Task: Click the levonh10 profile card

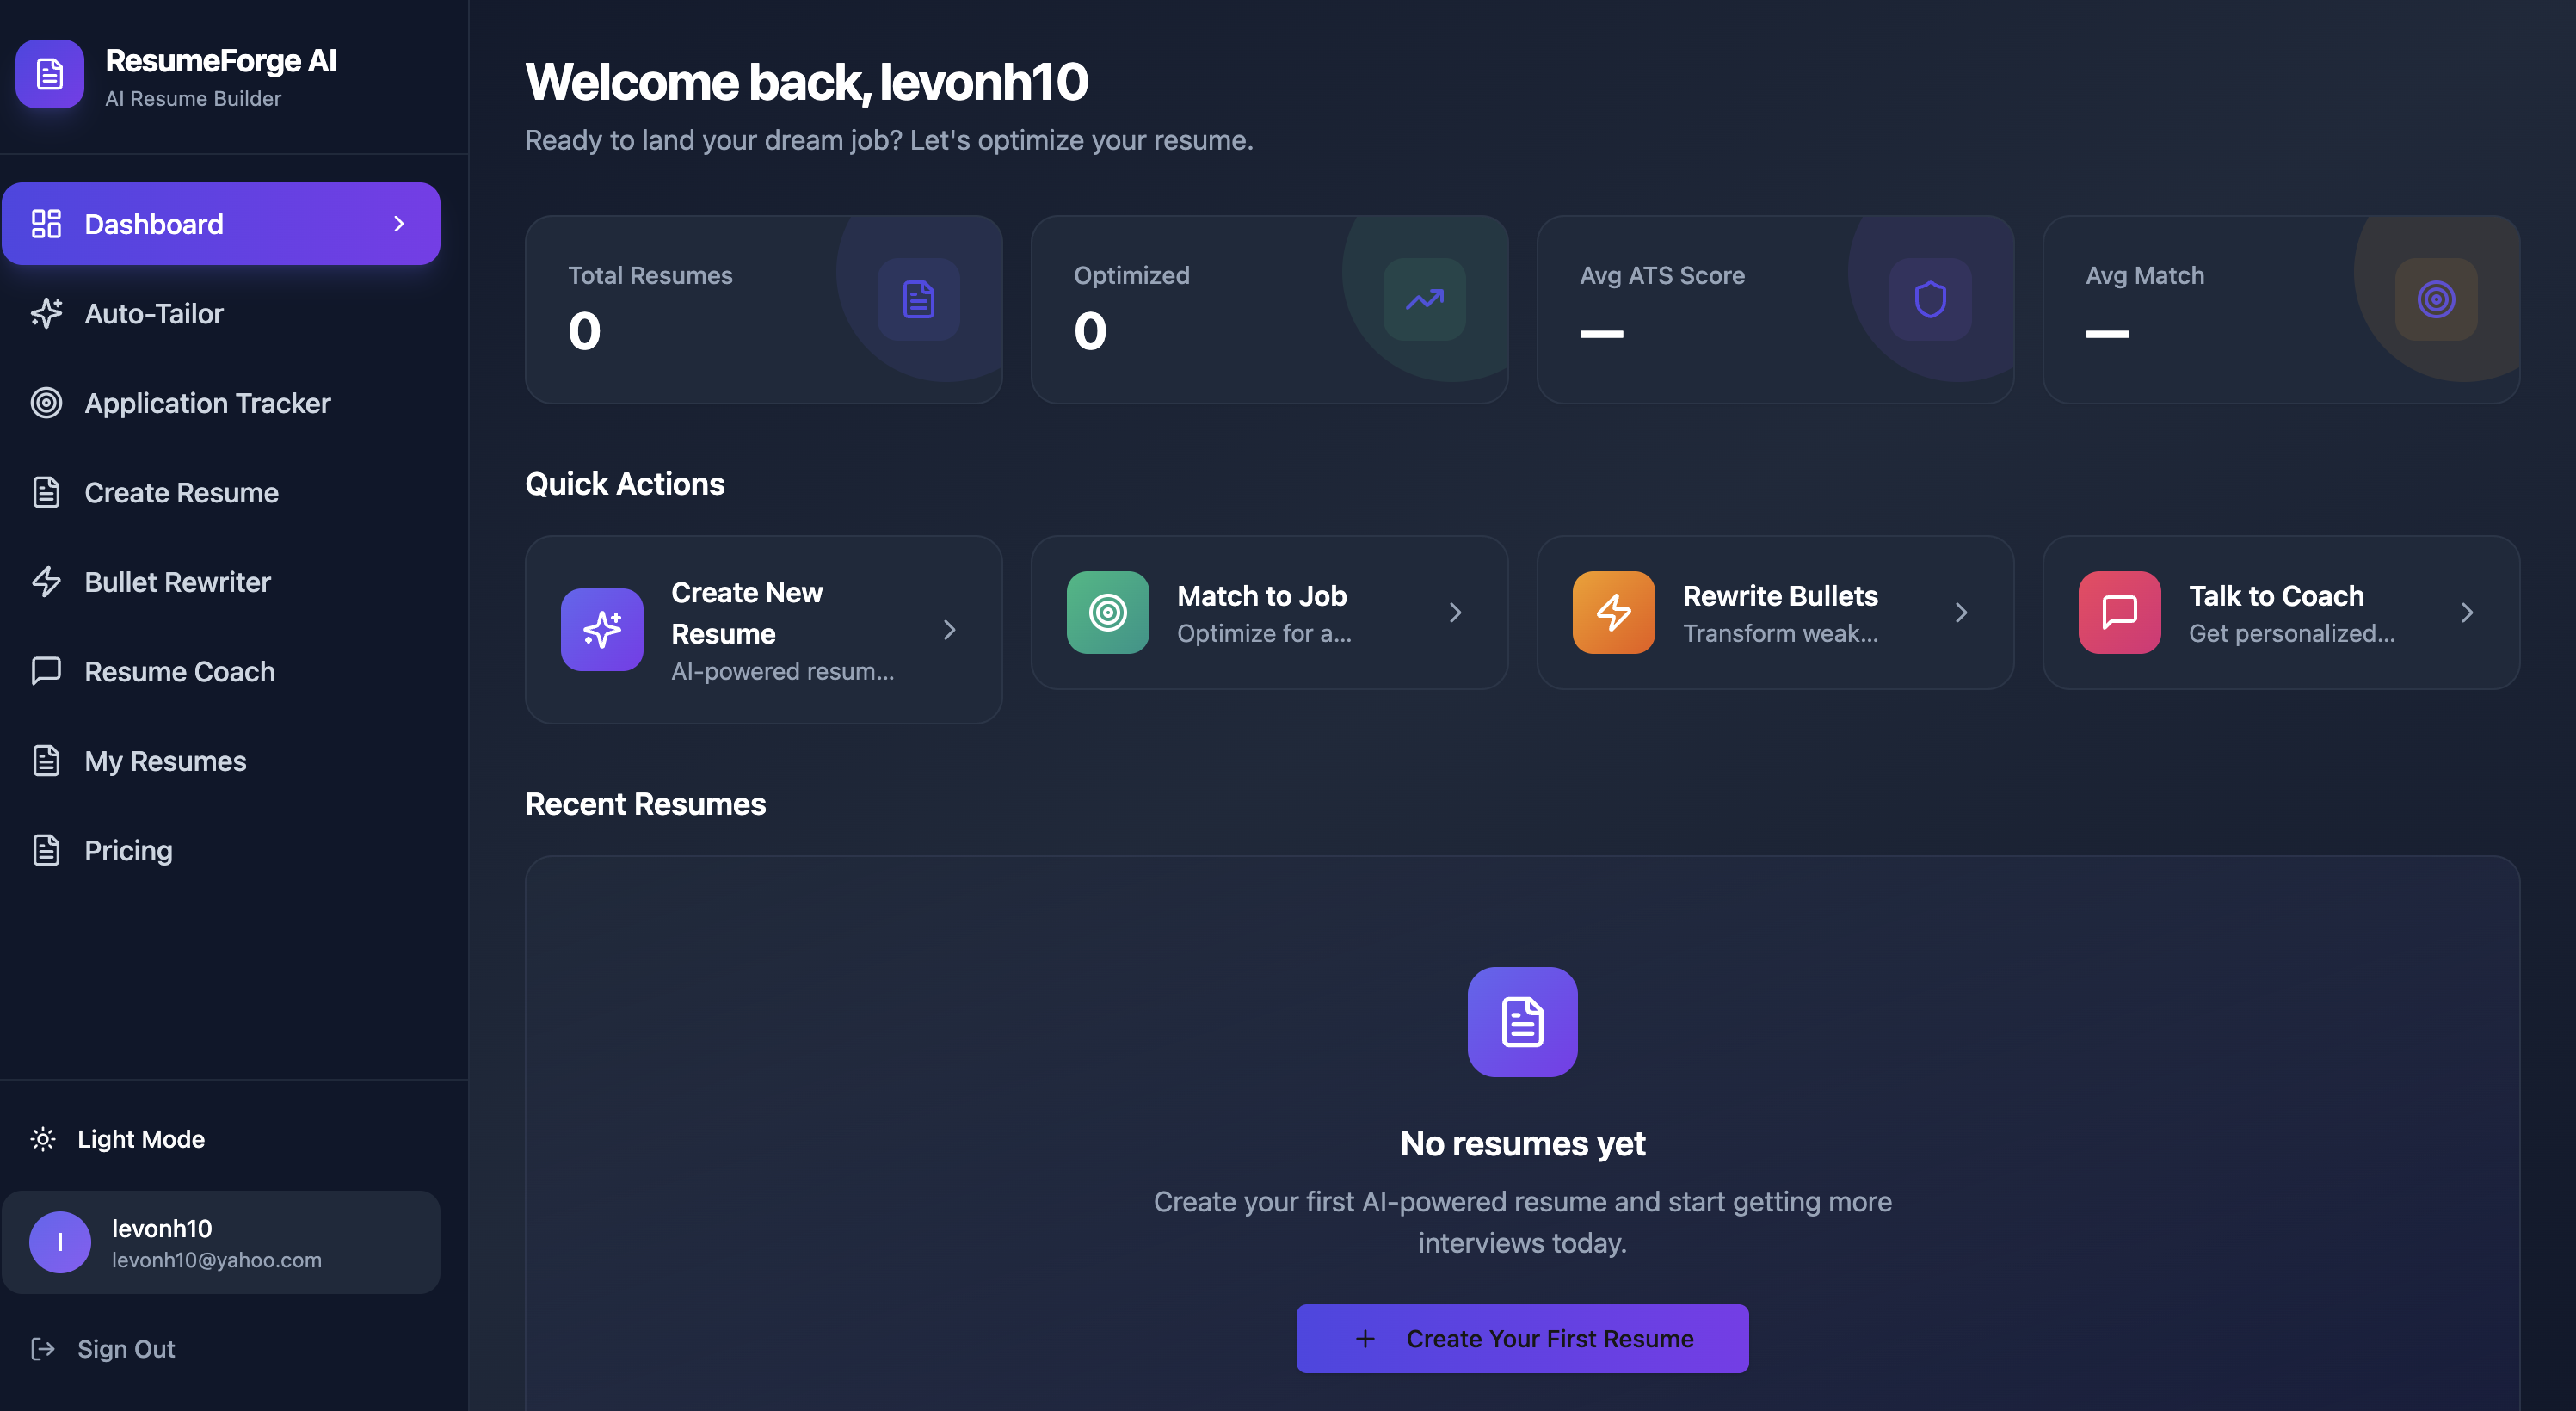Action: tap(221, 1242)
